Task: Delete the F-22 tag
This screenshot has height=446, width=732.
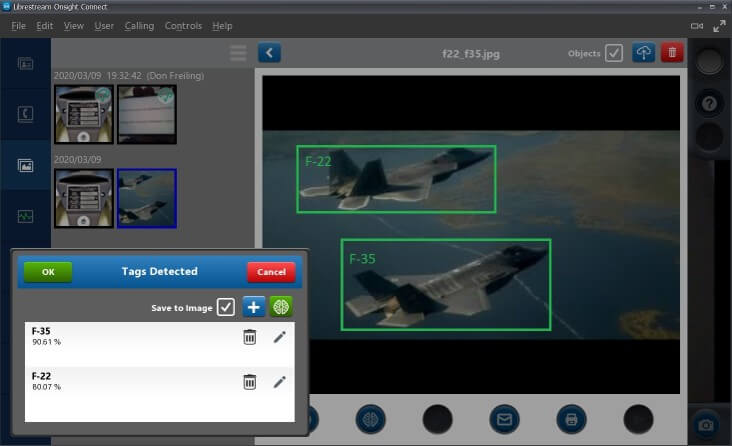Action: (250, 382)
